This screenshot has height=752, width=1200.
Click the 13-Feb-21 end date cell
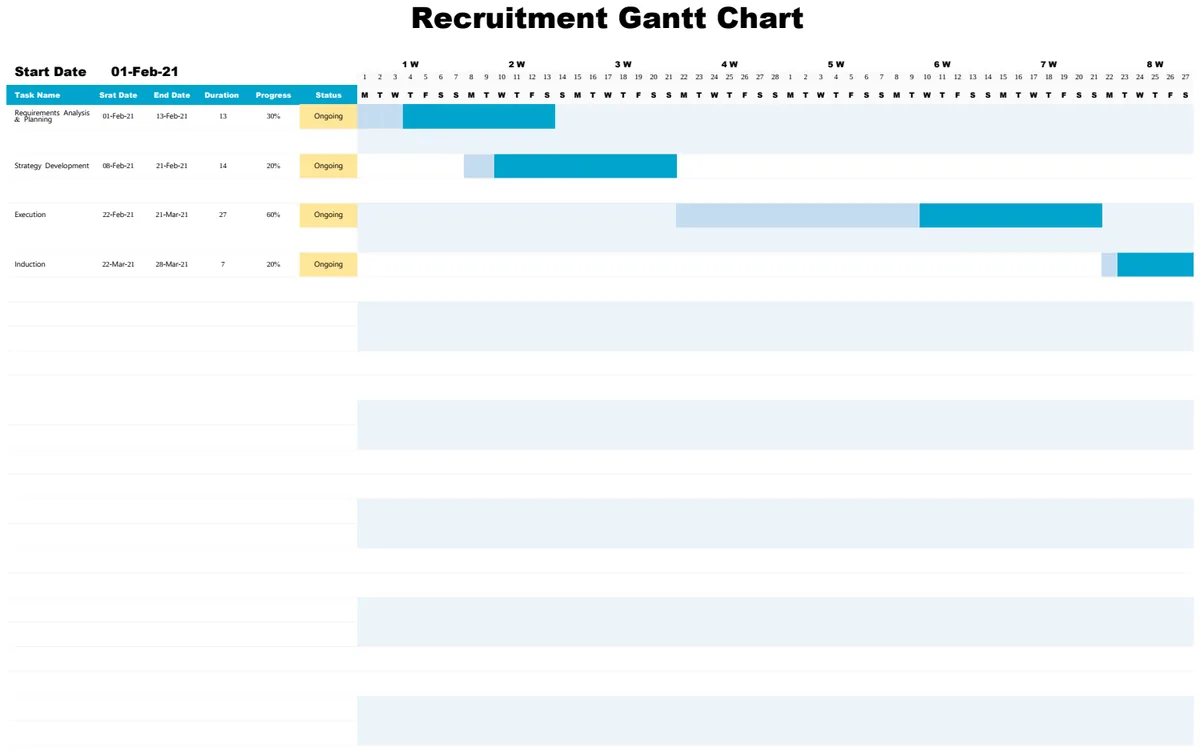coord(171,116)
